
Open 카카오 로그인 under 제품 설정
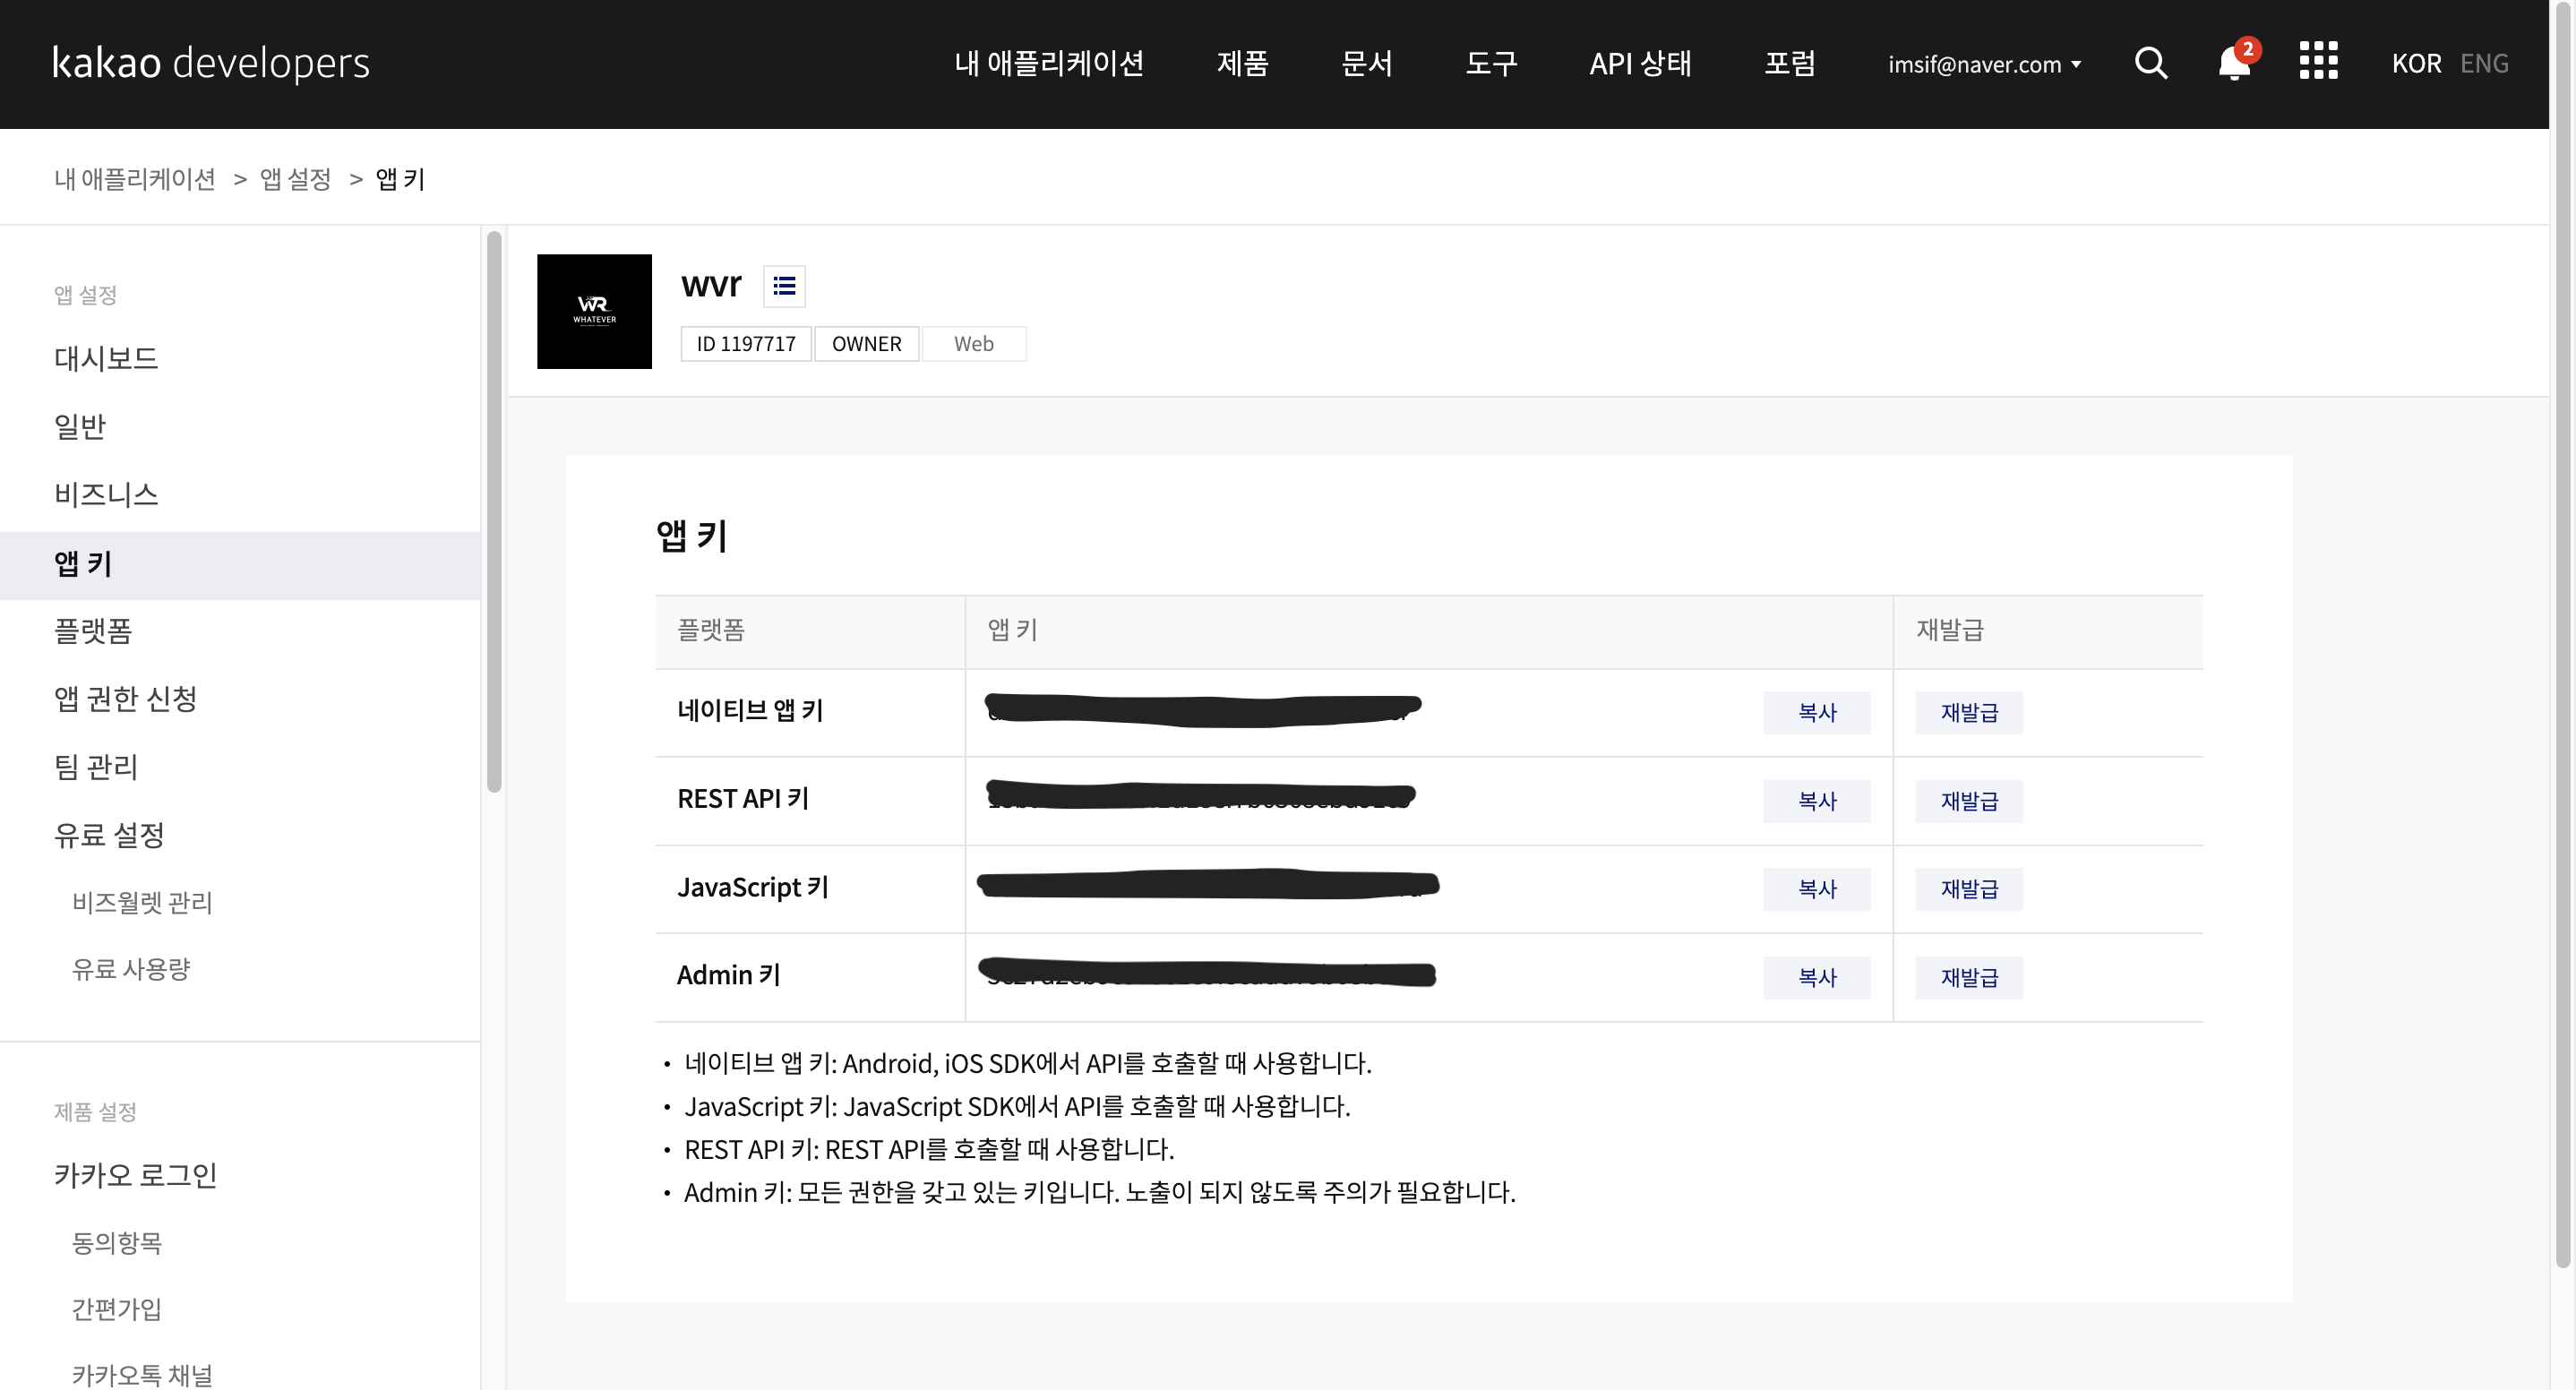(x=135, y=1175)
